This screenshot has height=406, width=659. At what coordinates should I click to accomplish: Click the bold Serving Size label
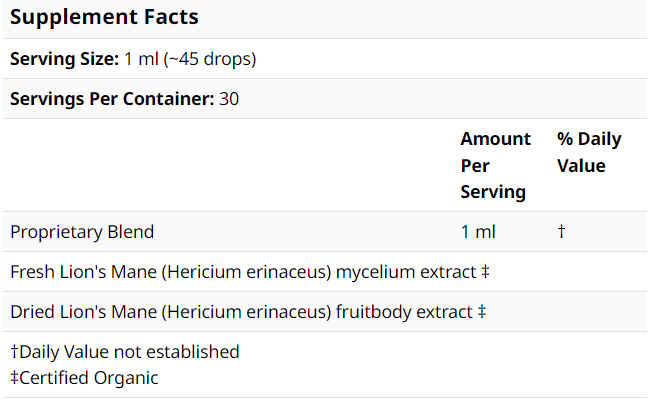coord(64,59)
